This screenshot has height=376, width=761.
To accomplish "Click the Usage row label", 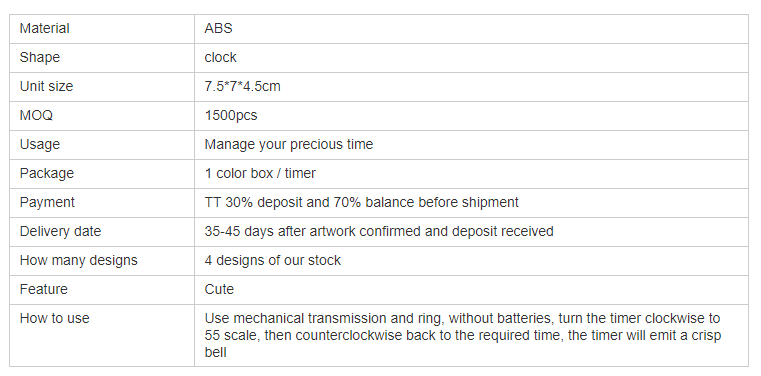I will [40, 145].
